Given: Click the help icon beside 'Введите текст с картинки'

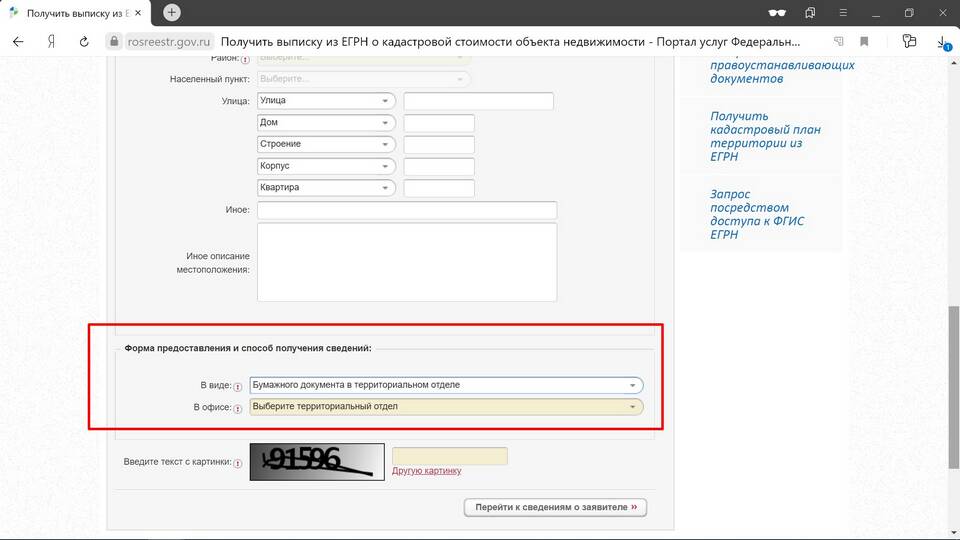Looking at the screenshot, I should [238, 463].
